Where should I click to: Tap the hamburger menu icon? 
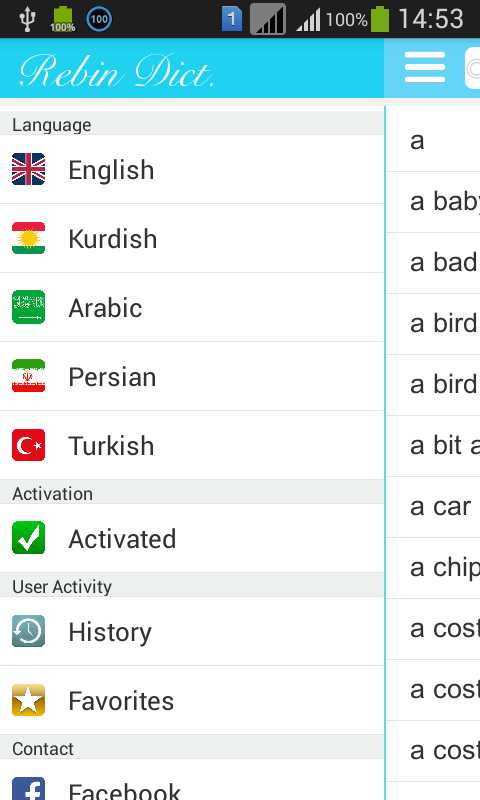point(424,67)
